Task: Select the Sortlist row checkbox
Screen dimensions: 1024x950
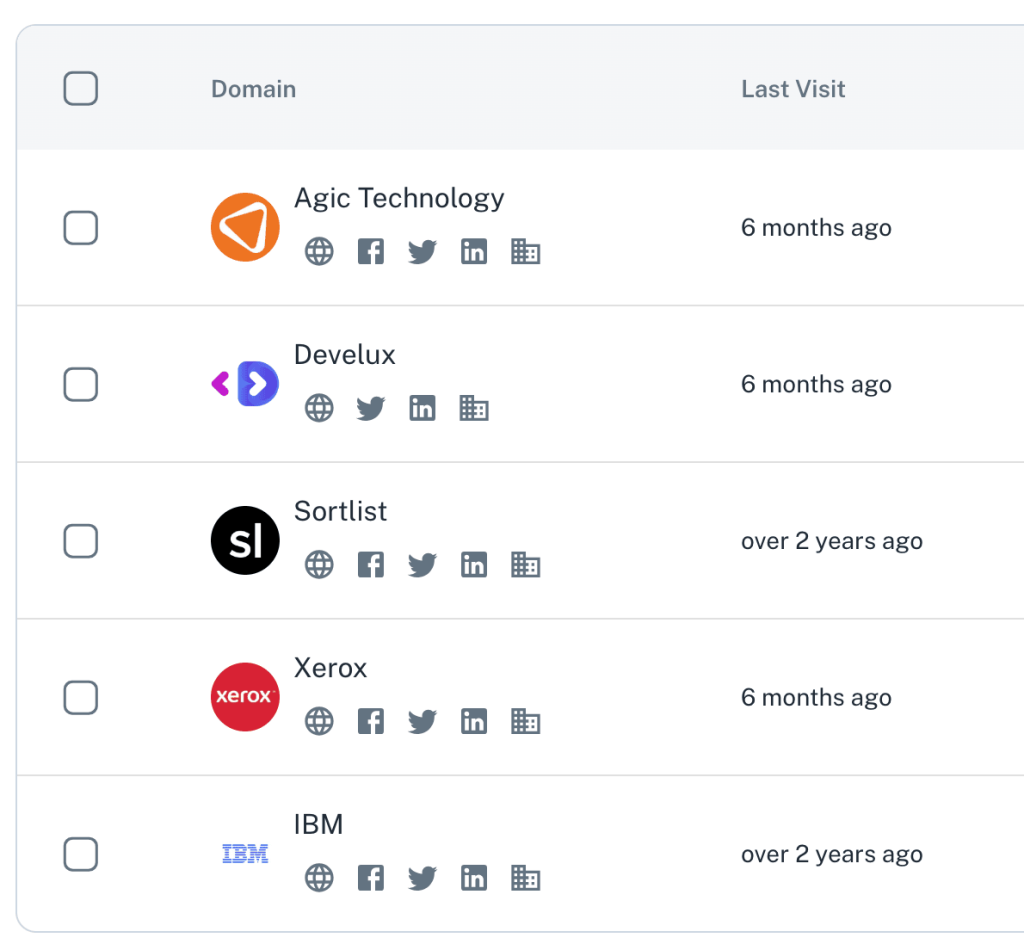Action: [x=81, y=541]
